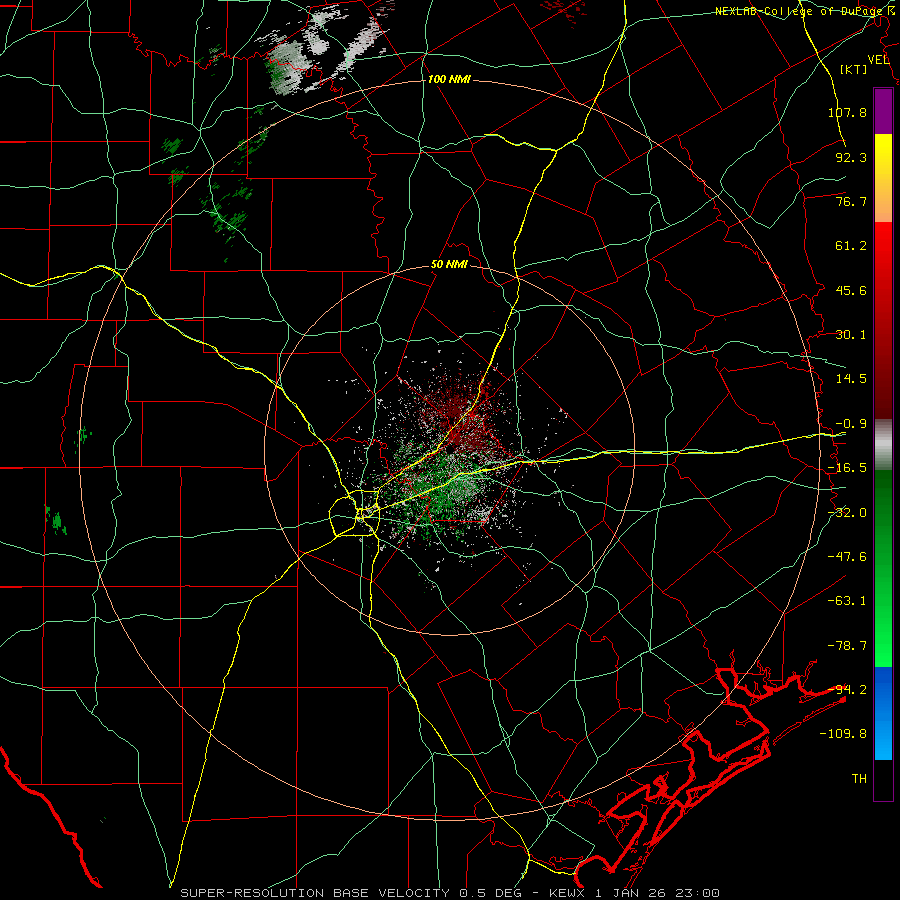
Task: Click the TH legend label
Action: [x=859, y=779]
